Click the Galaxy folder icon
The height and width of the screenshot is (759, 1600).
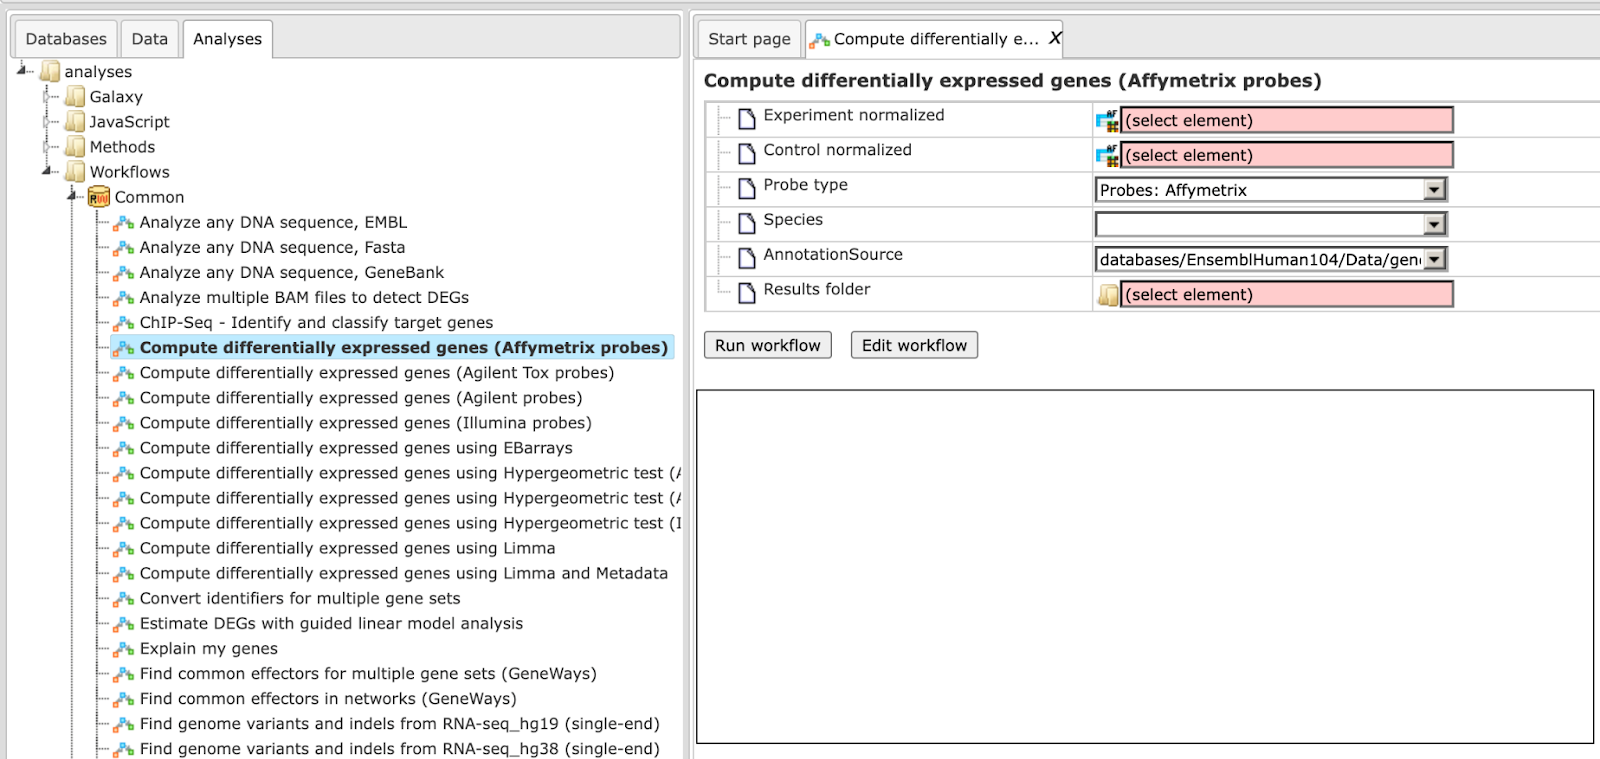point(75,97)
